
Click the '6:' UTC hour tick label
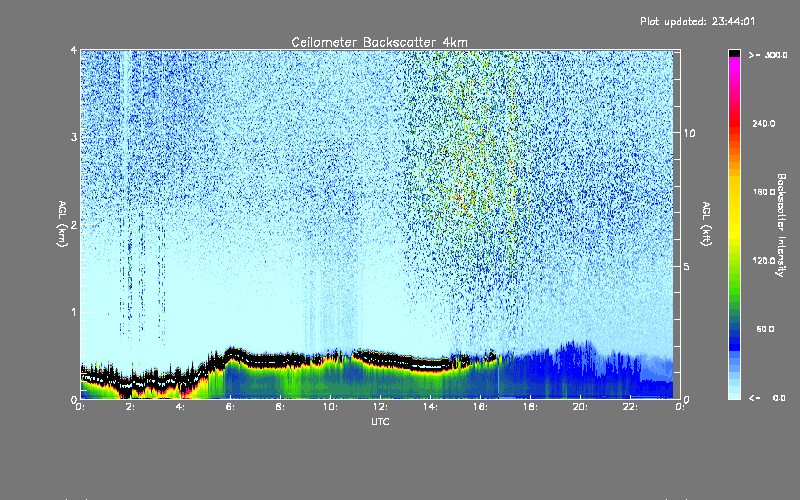(x=231, y=407)
